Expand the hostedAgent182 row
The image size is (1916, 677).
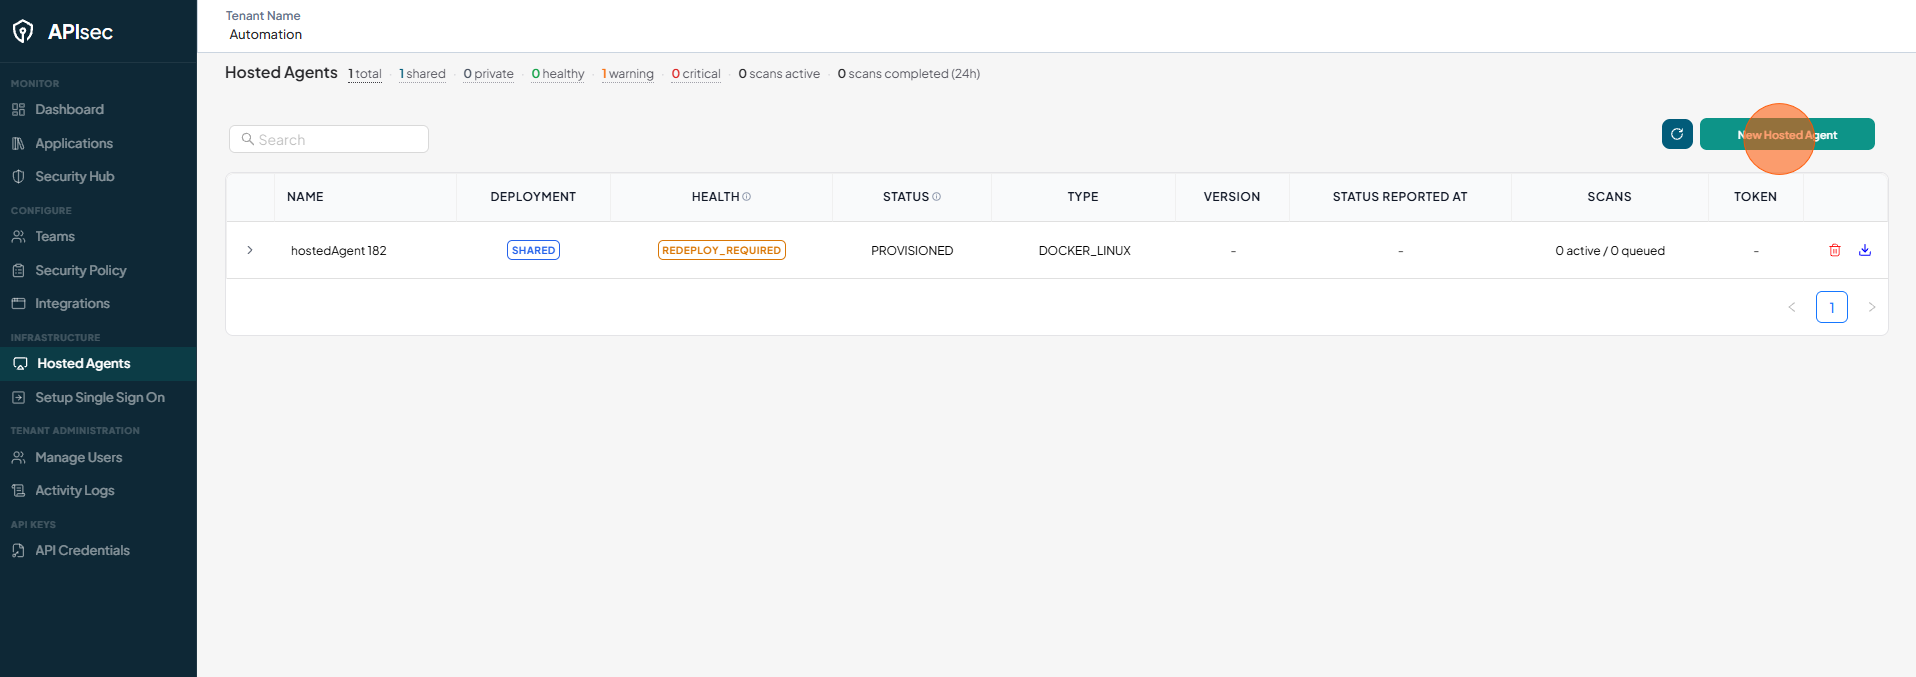tap(250, 250)
